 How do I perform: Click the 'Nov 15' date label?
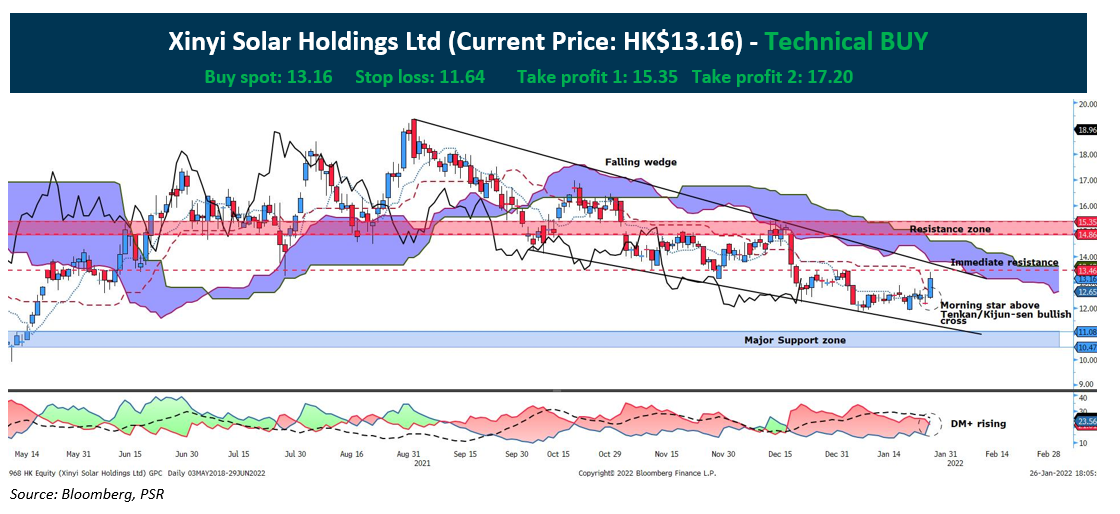tap(667, 454)
